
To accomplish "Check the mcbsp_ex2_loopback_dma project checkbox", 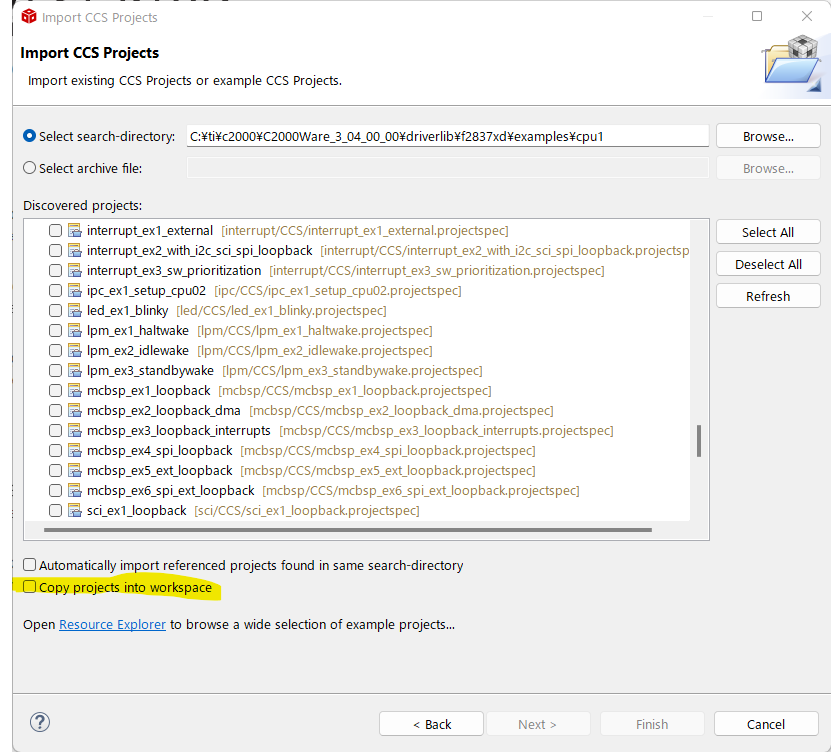I will [55, 411].
